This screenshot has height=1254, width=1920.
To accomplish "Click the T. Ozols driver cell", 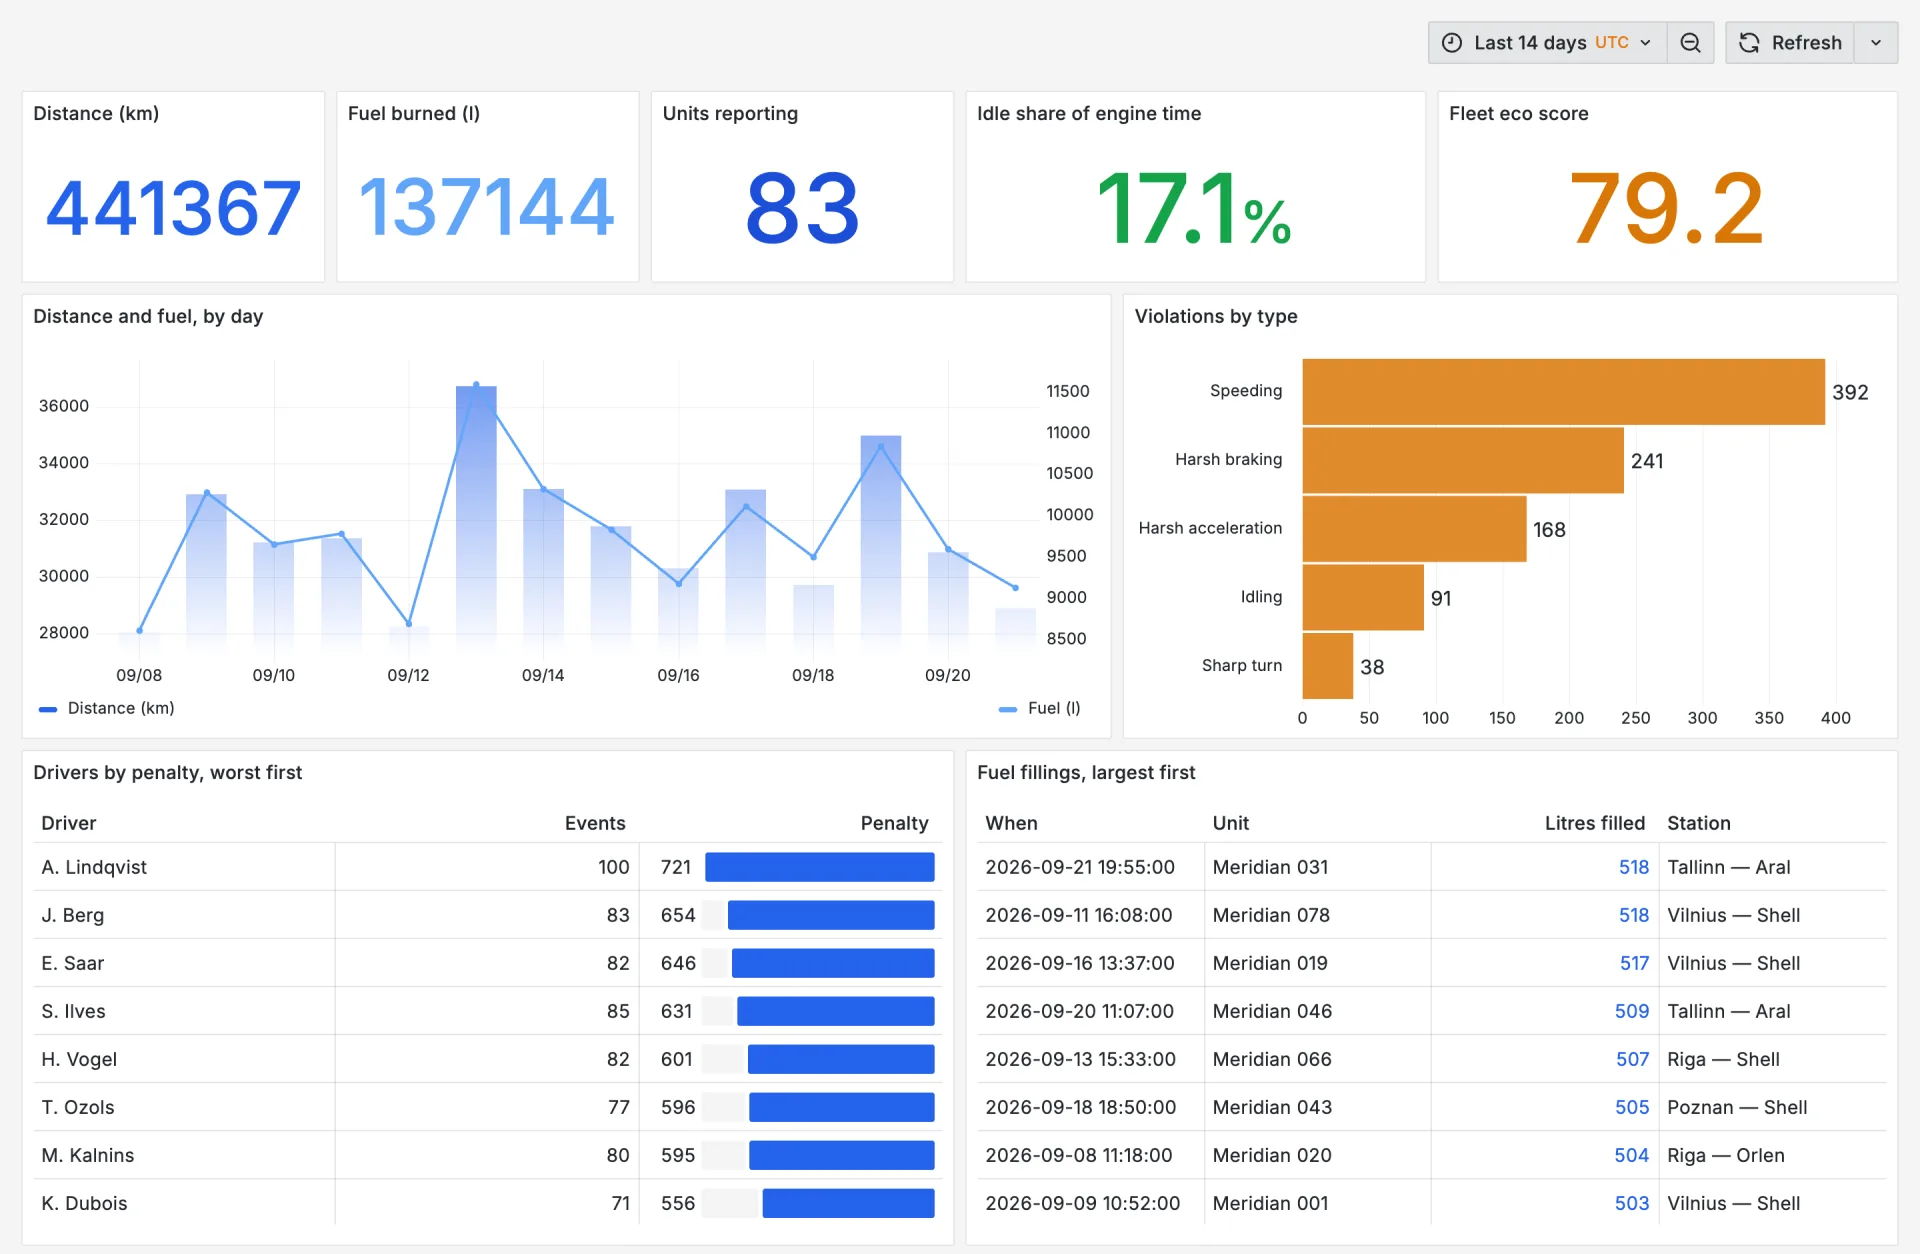I will [184, 1107].
